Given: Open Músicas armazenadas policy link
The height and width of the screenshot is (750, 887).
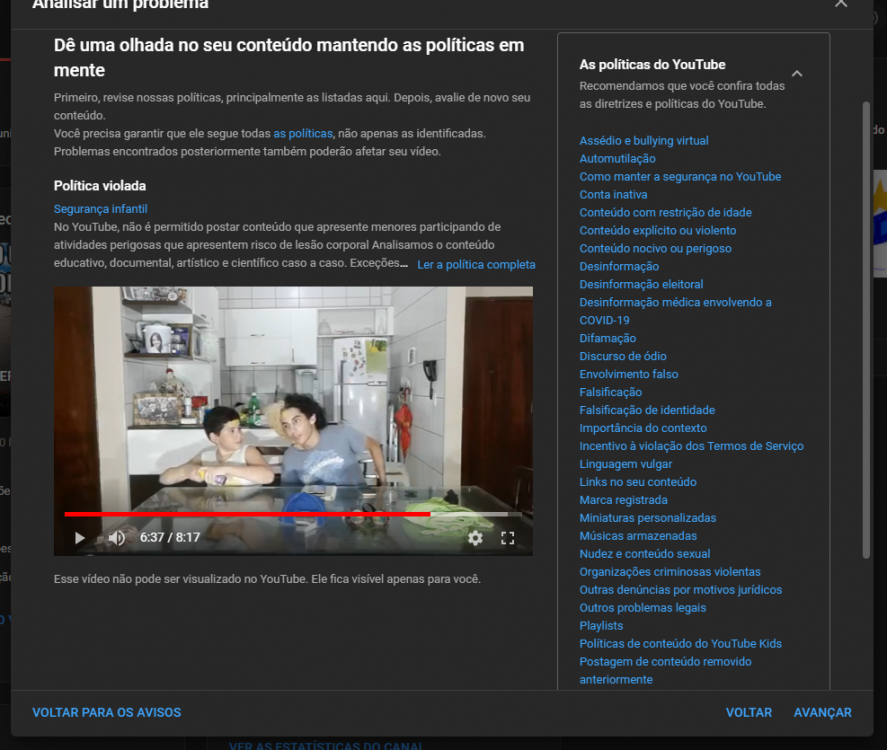Looking at the screenshot, I should pyautogui.click(x=638, y=536).
